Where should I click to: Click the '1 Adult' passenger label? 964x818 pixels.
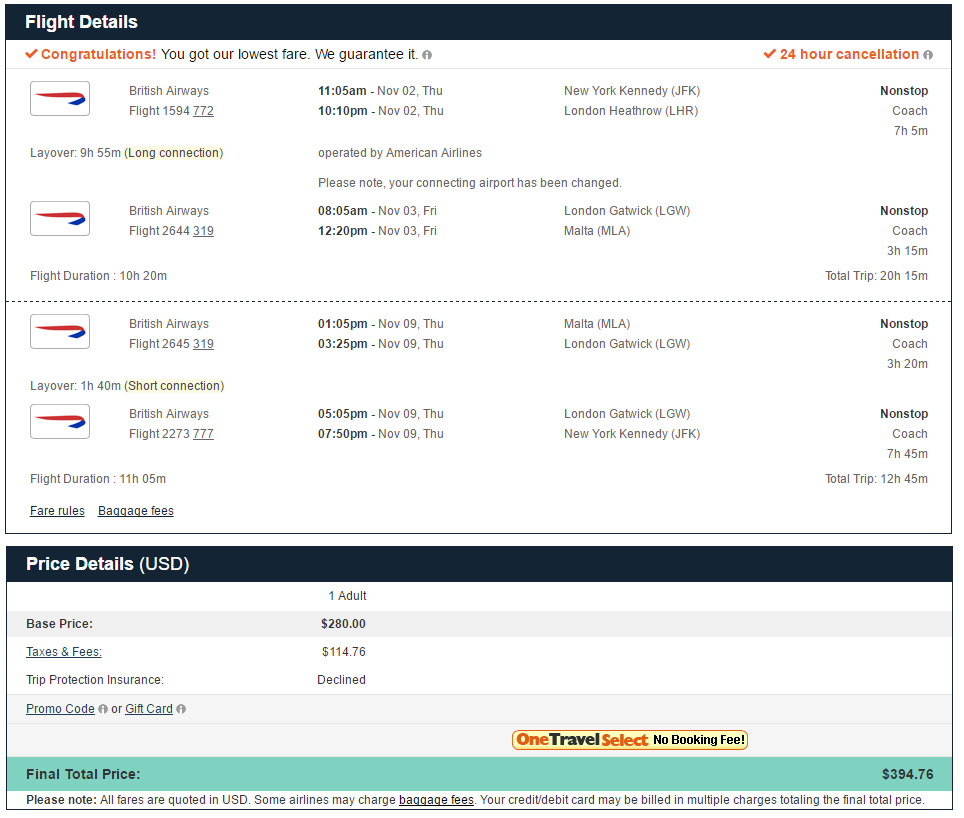(x=347, y=596)
